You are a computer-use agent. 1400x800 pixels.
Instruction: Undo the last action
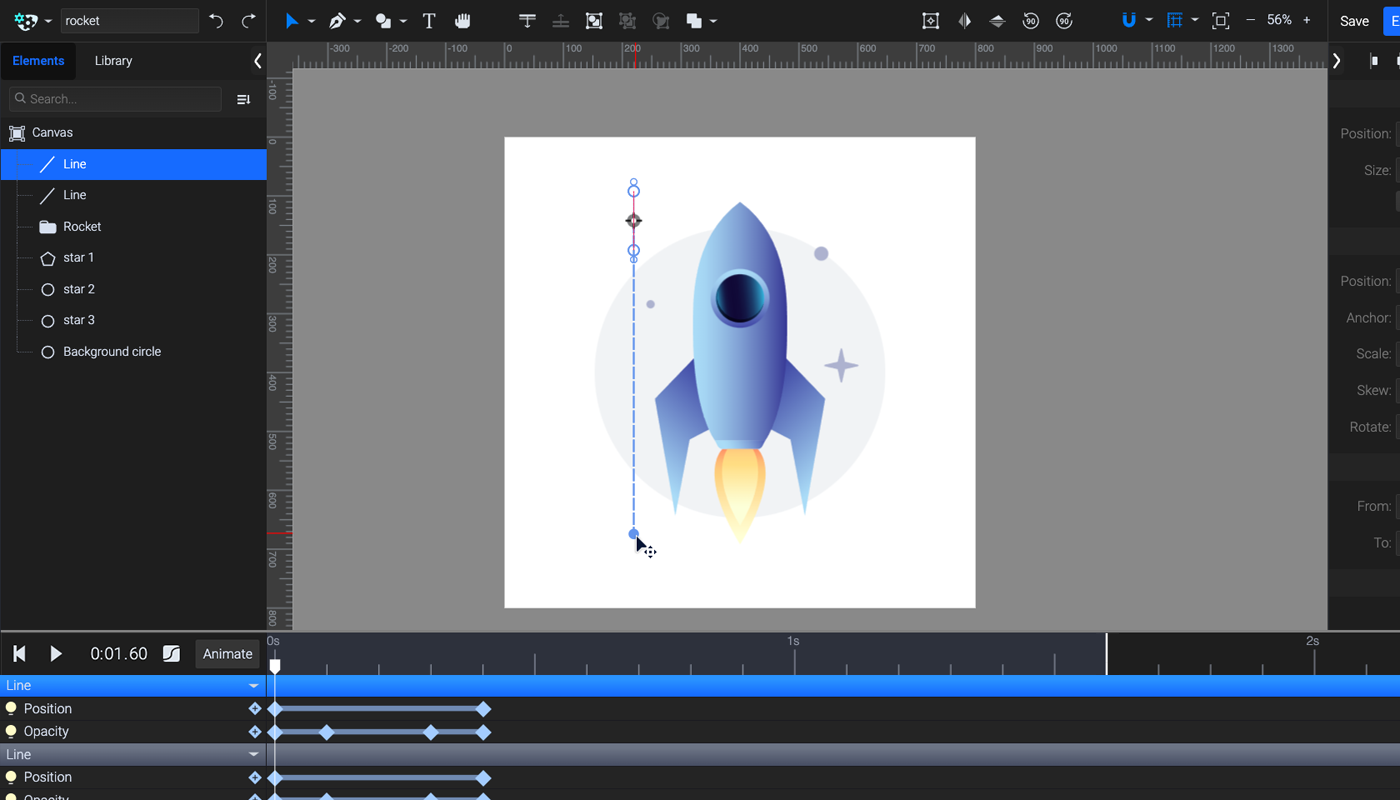click(216, 21)
